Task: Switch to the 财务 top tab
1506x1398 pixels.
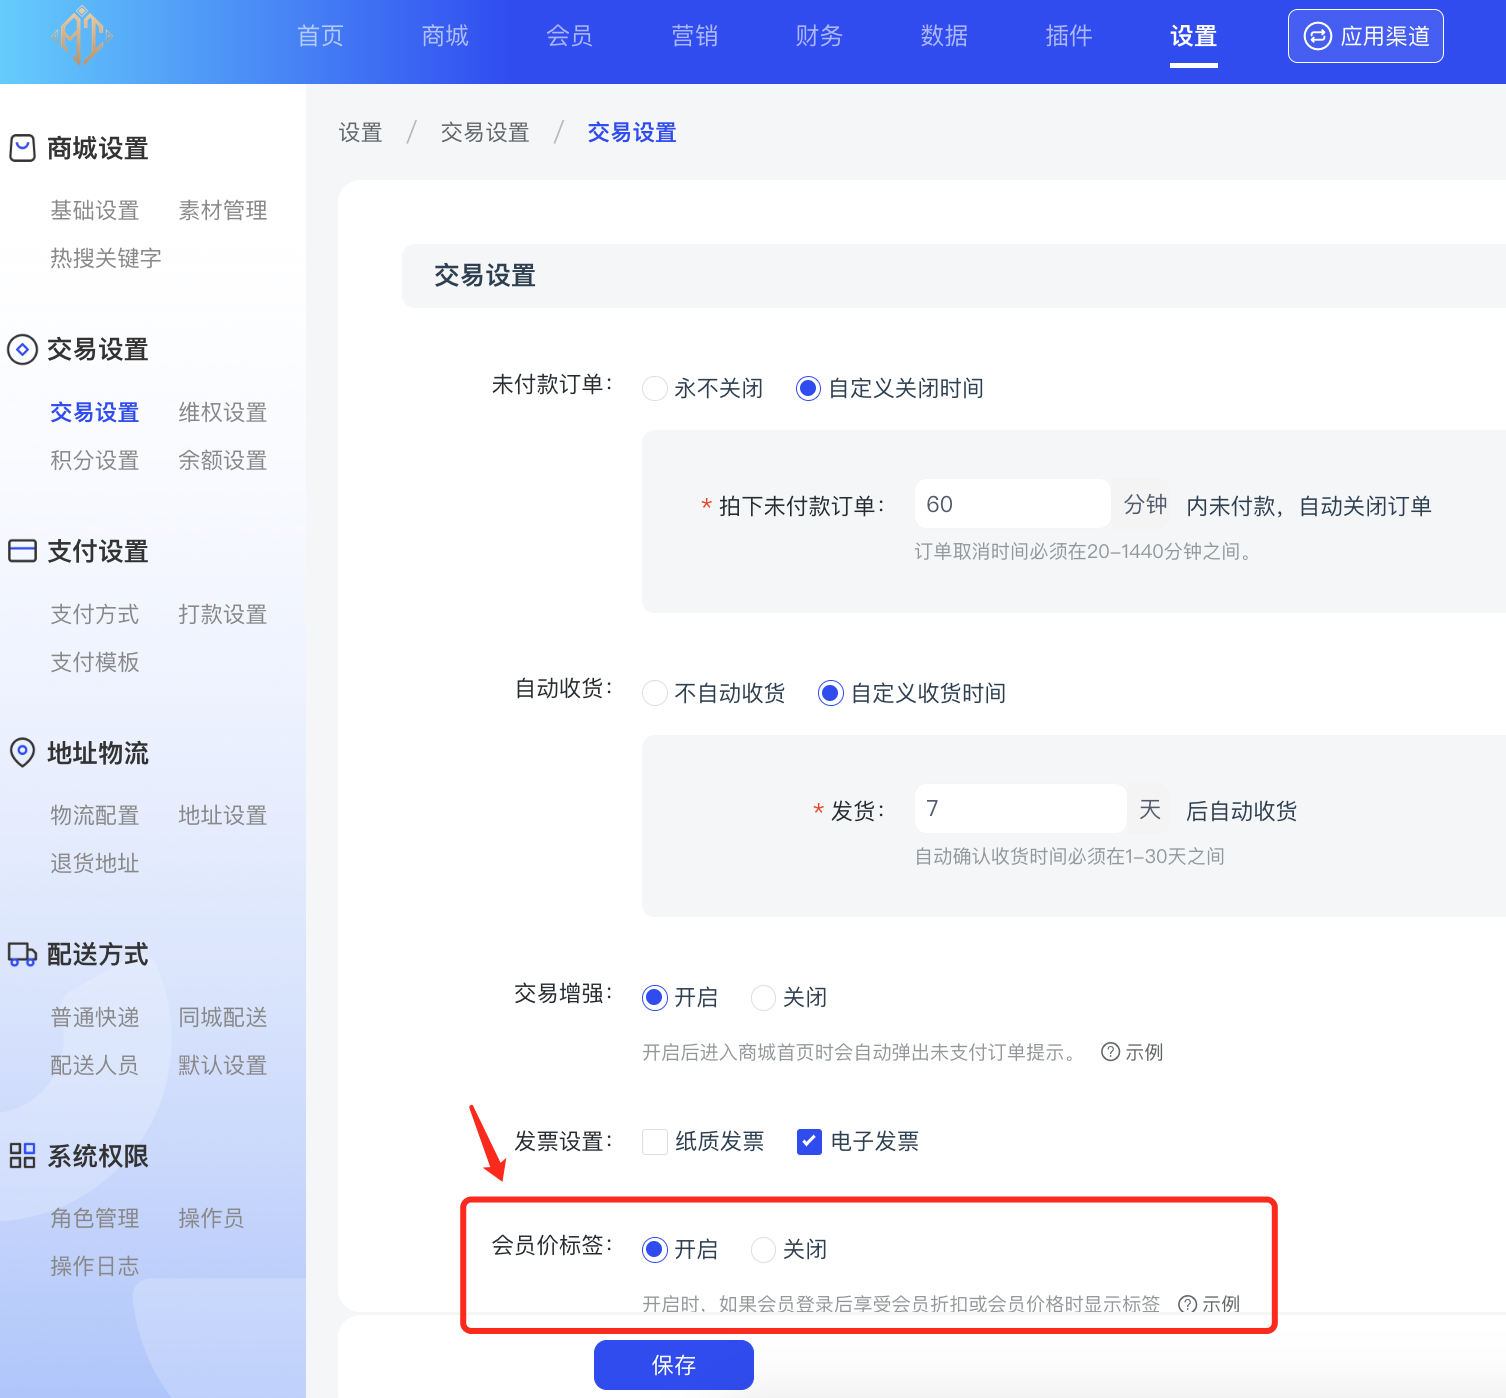Action: point(819,36)
